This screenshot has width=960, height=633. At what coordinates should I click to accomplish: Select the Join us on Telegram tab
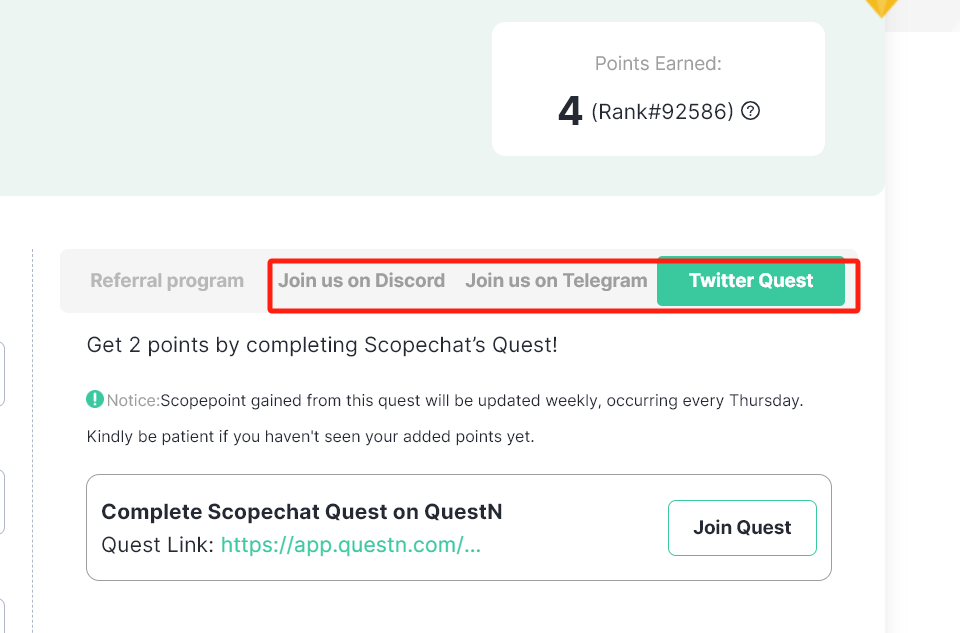(x=556, y=280)
